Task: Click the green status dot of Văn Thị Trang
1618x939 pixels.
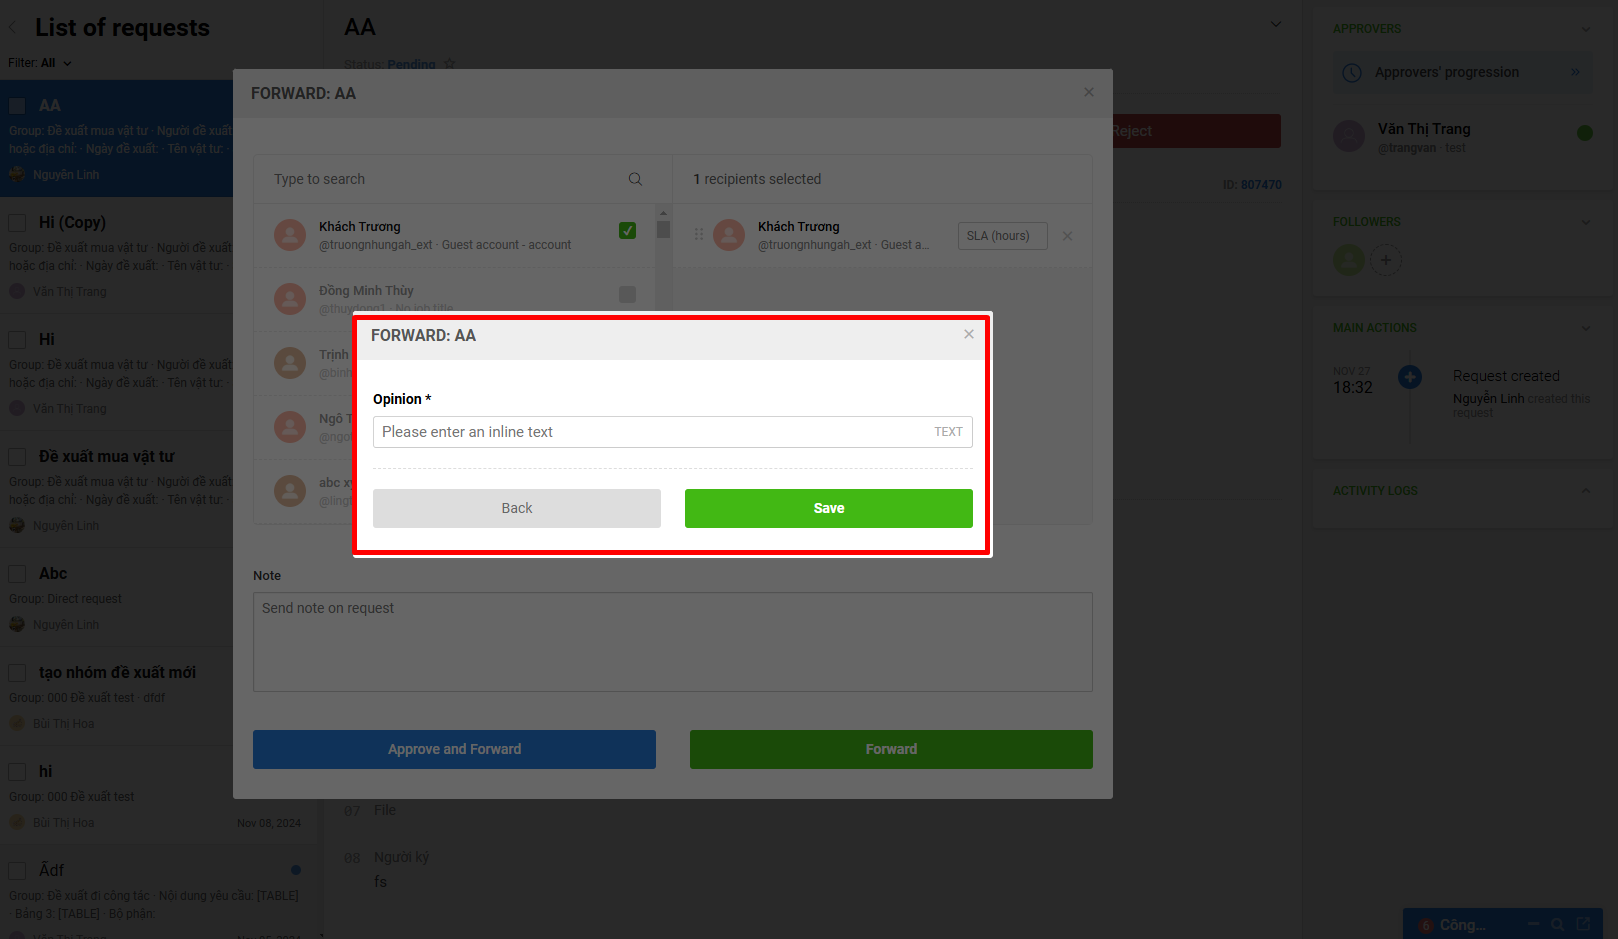Action: (x=1585, y=133)
